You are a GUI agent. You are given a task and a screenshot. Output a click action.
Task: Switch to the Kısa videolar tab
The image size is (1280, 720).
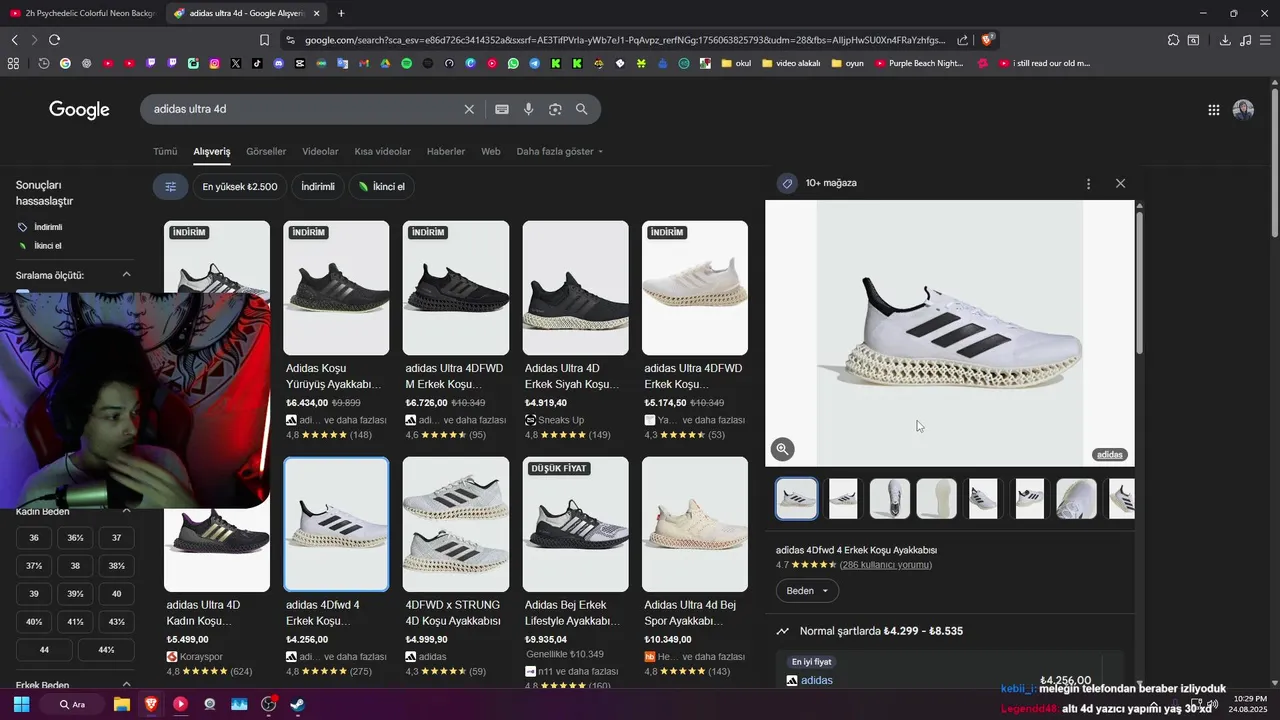(x=382, y=152)
